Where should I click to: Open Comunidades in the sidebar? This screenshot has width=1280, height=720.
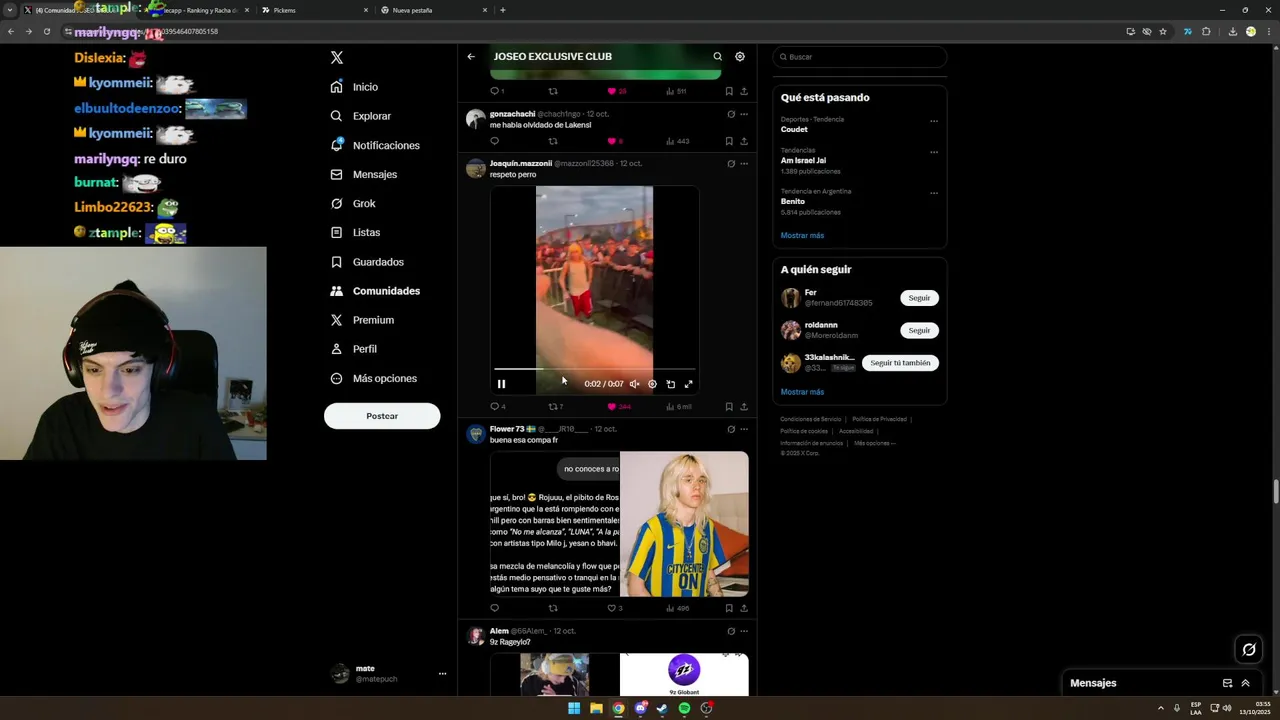coord(375,291)
